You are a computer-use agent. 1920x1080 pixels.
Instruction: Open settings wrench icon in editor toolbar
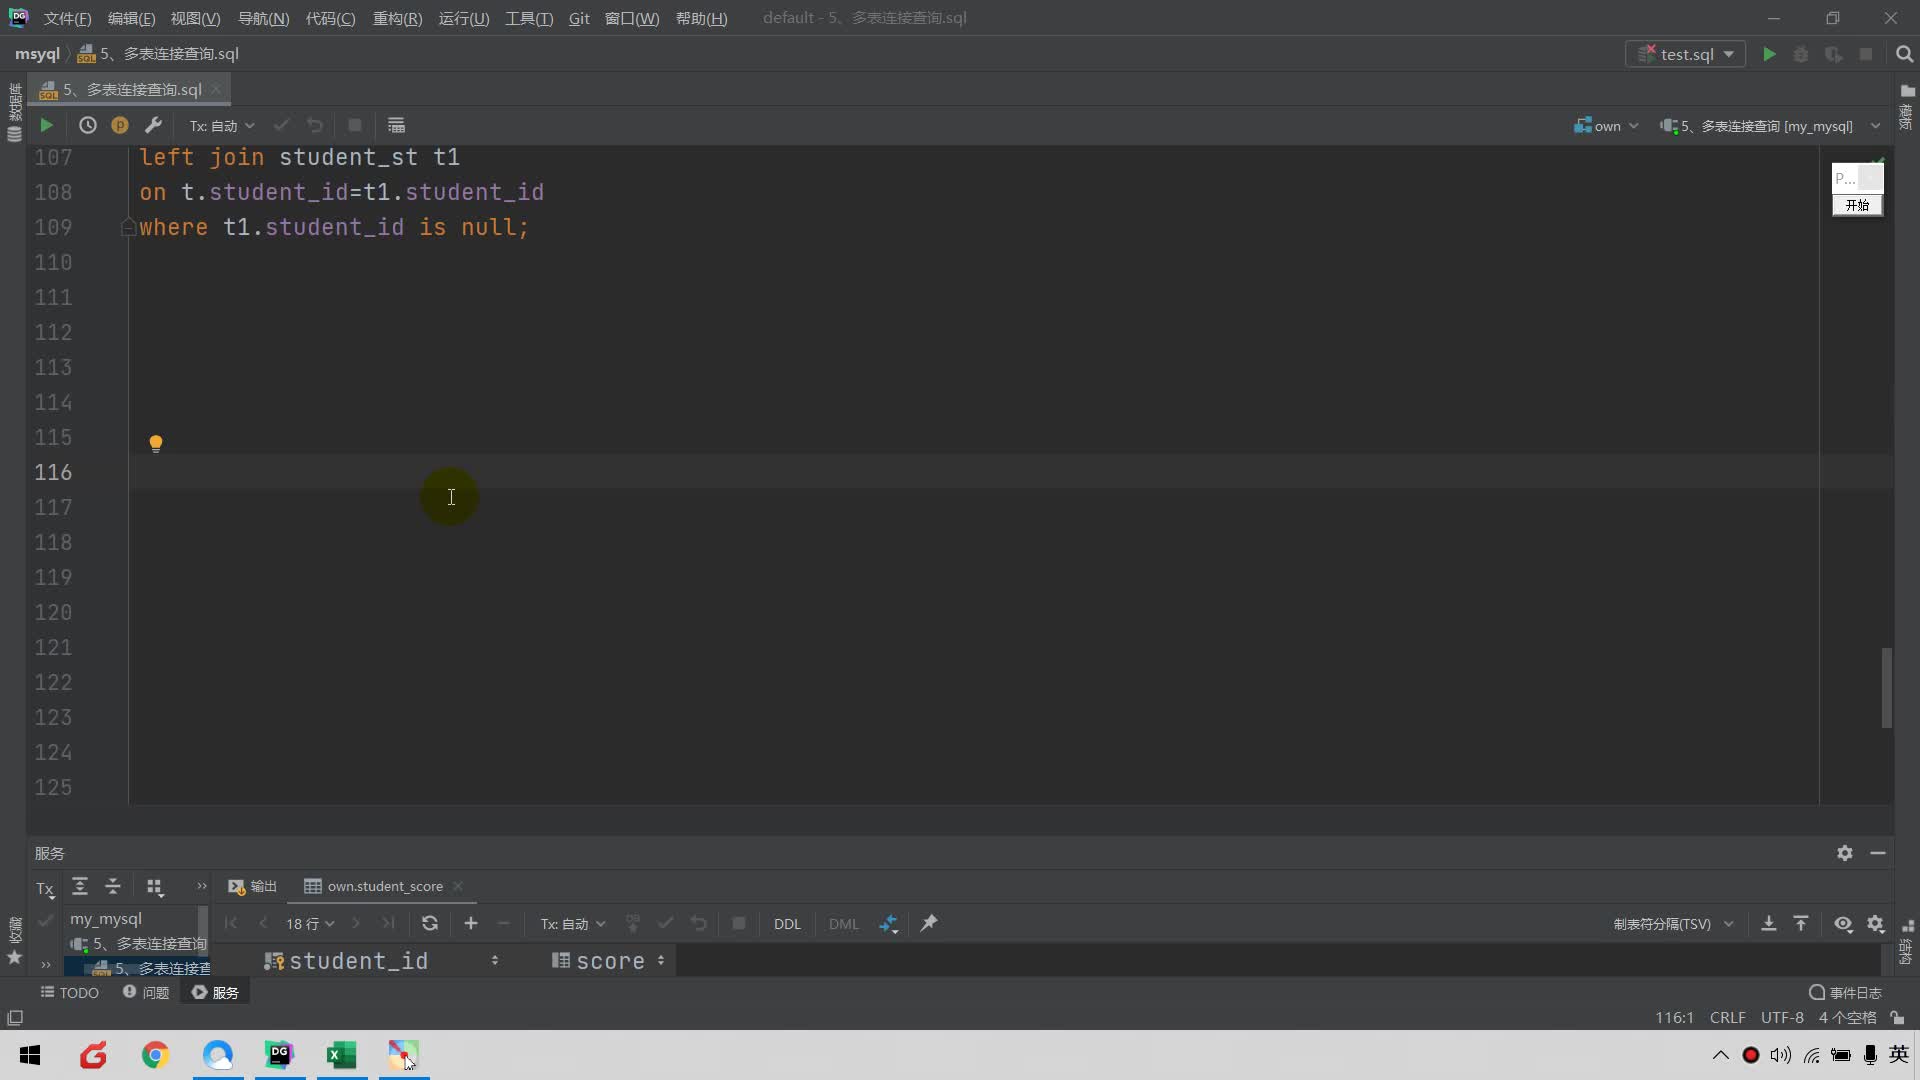(x=153, y=125)
